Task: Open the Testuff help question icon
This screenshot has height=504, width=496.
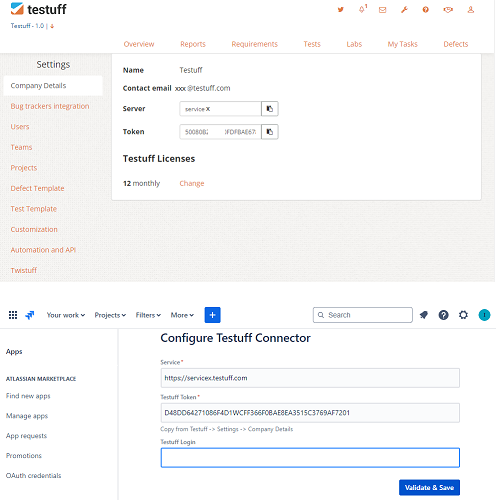Action: tap(426, 10)
